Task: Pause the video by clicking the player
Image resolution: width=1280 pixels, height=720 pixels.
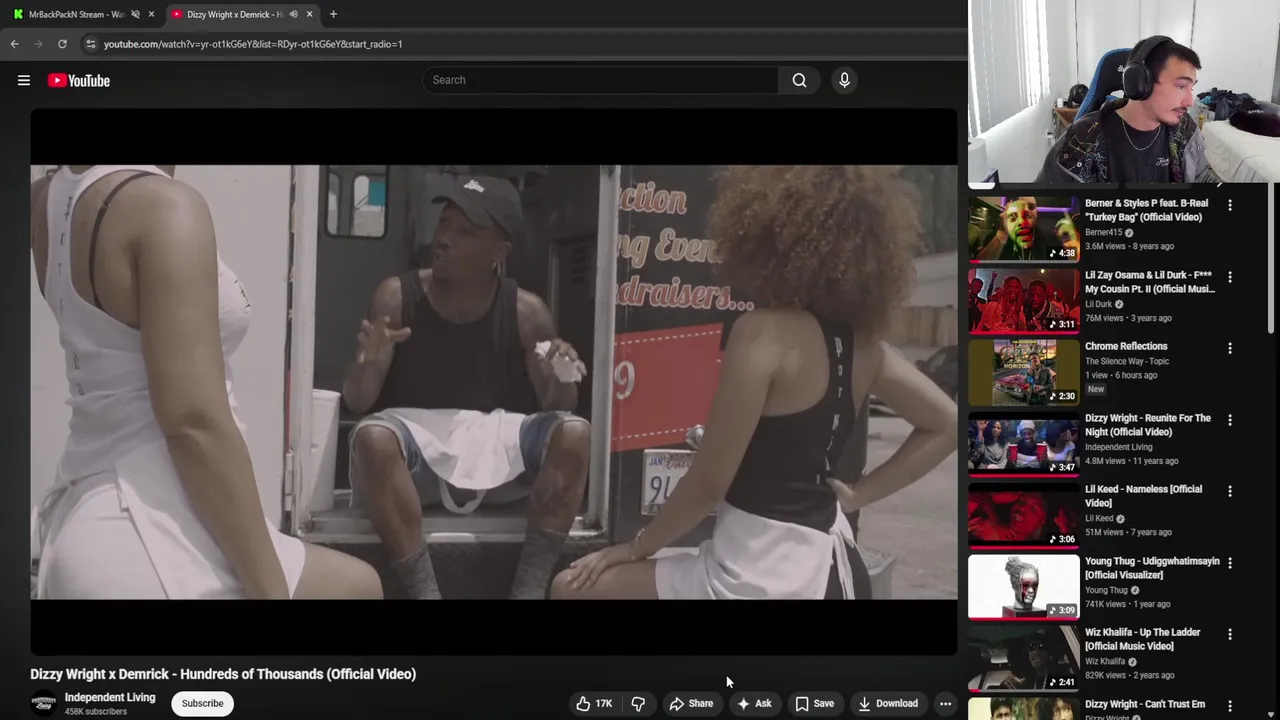Action: pos(494,382)
